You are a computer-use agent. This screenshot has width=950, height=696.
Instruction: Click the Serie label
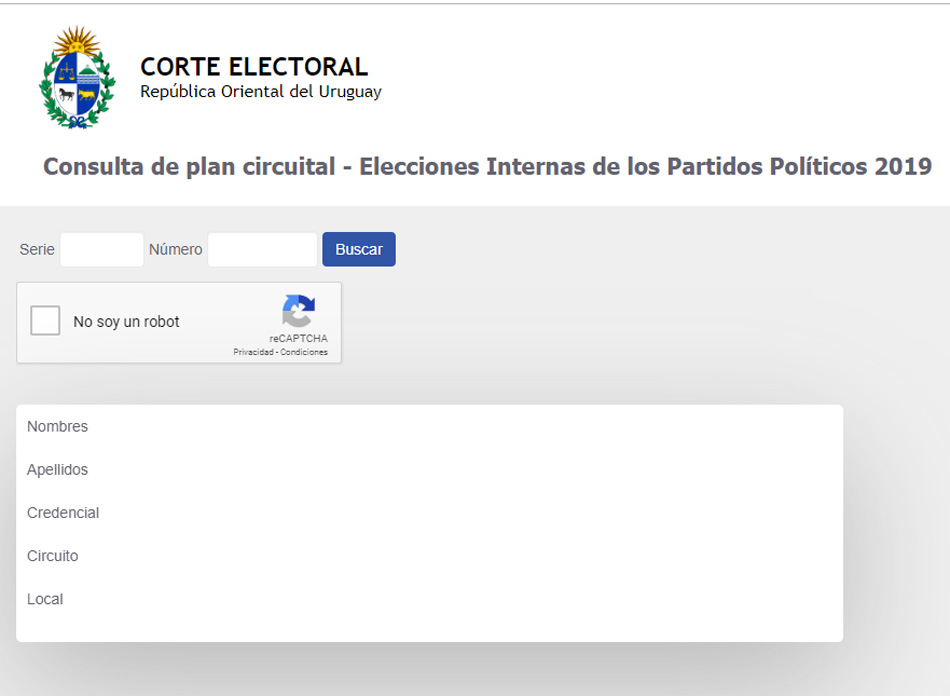[37, 250]
